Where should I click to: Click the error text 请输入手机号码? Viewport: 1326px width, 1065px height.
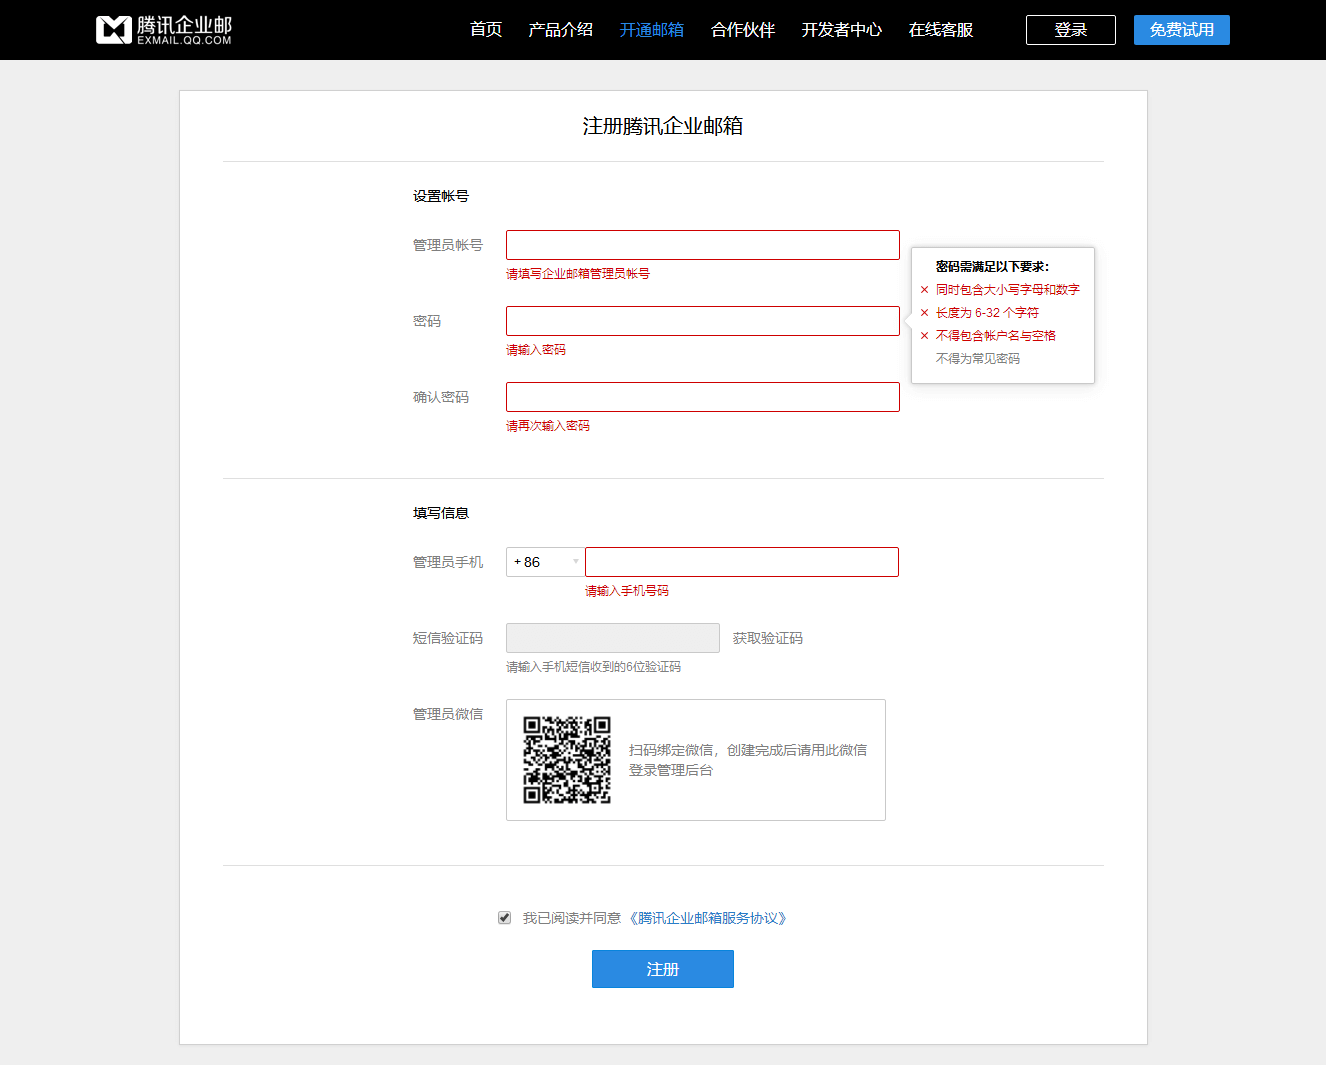click(x=627, y=591)
